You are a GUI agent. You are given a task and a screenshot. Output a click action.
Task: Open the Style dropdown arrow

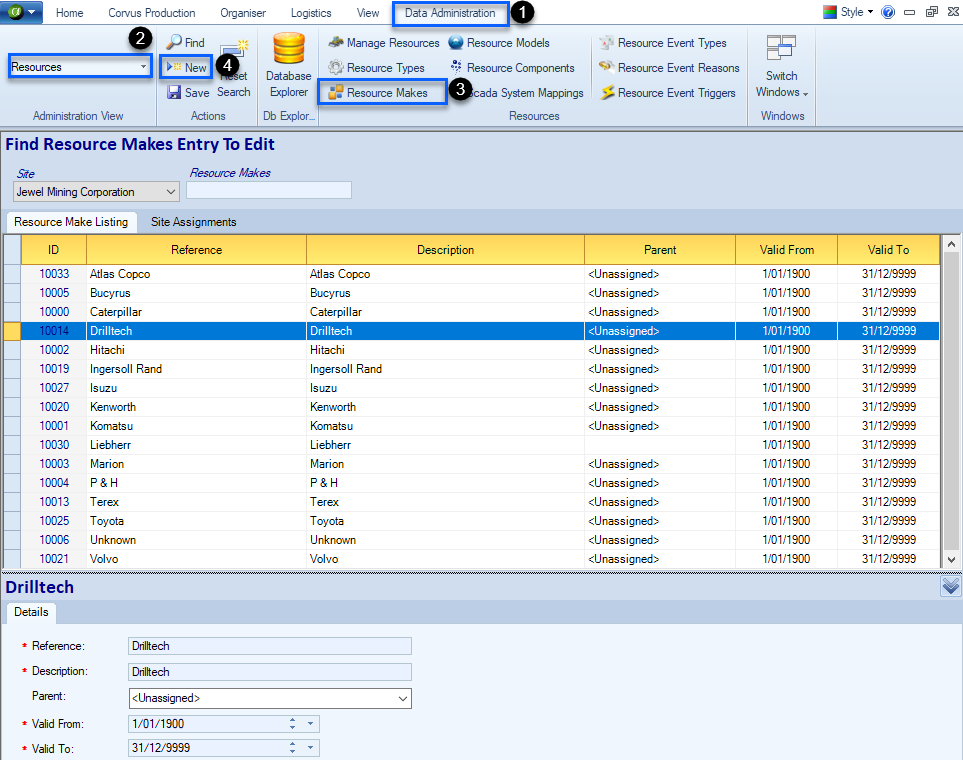pos(870,12)
